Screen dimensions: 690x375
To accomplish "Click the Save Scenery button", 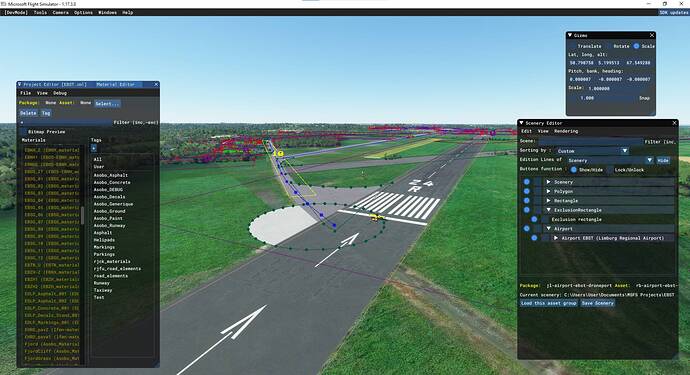I will tap(597, 303).
